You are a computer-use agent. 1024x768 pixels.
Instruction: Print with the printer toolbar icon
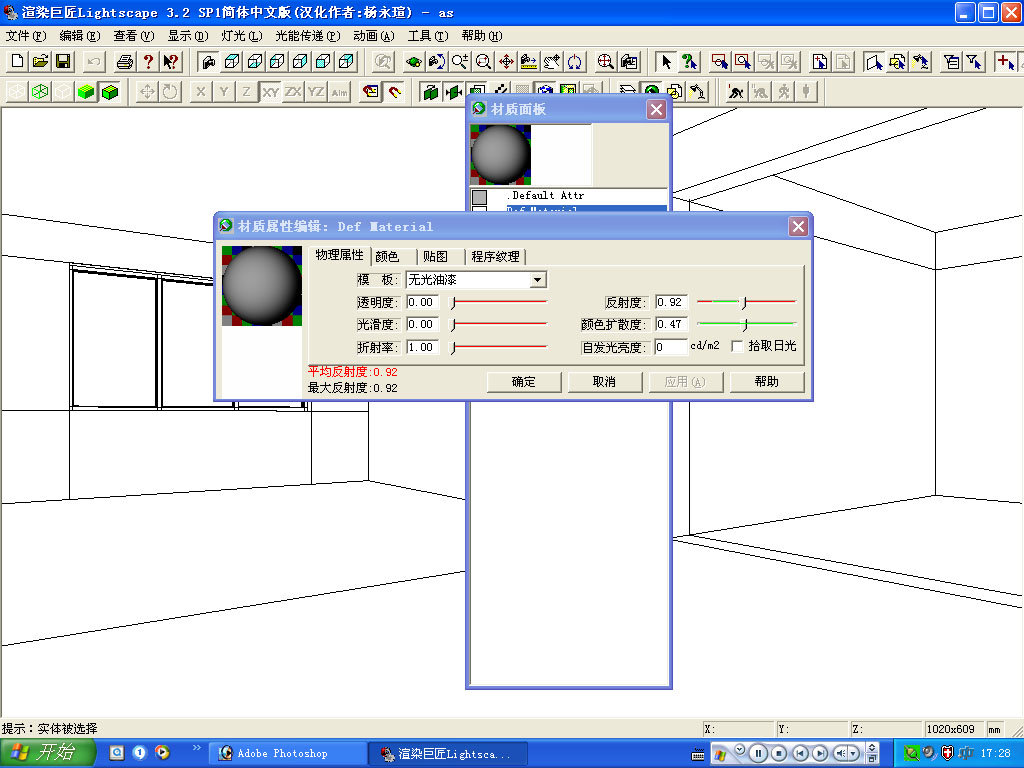pos(125,62)
